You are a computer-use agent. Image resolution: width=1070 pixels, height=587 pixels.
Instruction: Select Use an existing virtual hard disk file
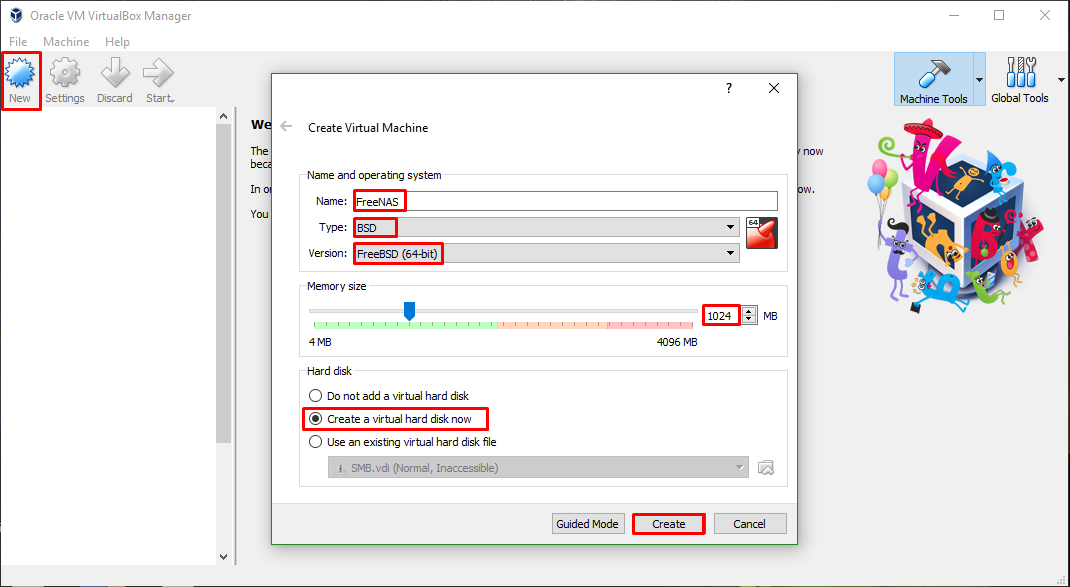(x=403, y=442)
